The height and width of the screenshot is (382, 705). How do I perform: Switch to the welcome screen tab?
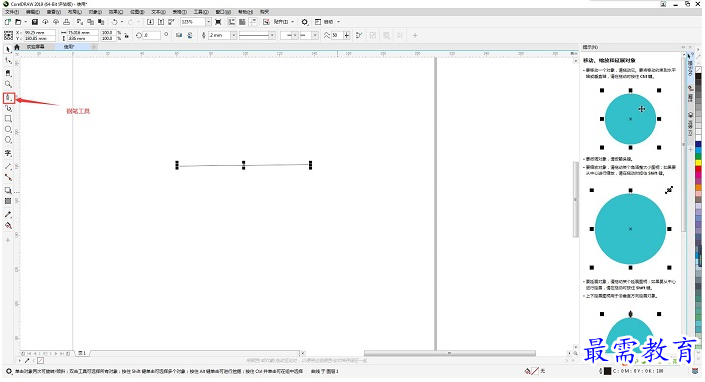click(35, 47)
